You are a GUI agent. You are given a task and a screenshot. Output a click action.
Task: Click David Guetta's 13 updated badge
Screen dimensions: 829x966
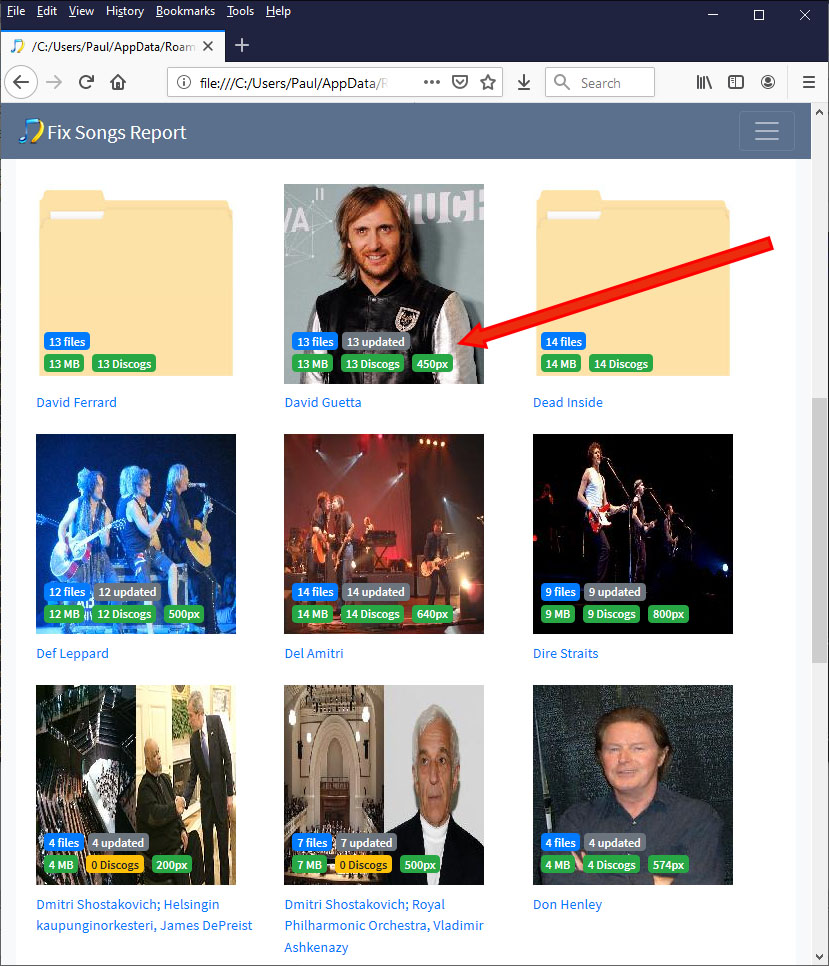tap(376, 342)
